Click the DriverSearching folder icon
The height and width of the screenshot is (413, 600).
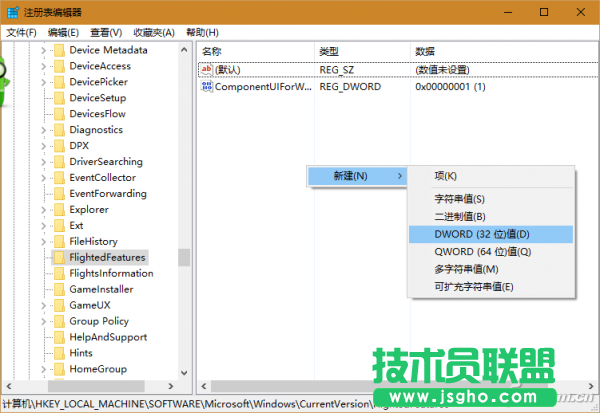[59, 162]
